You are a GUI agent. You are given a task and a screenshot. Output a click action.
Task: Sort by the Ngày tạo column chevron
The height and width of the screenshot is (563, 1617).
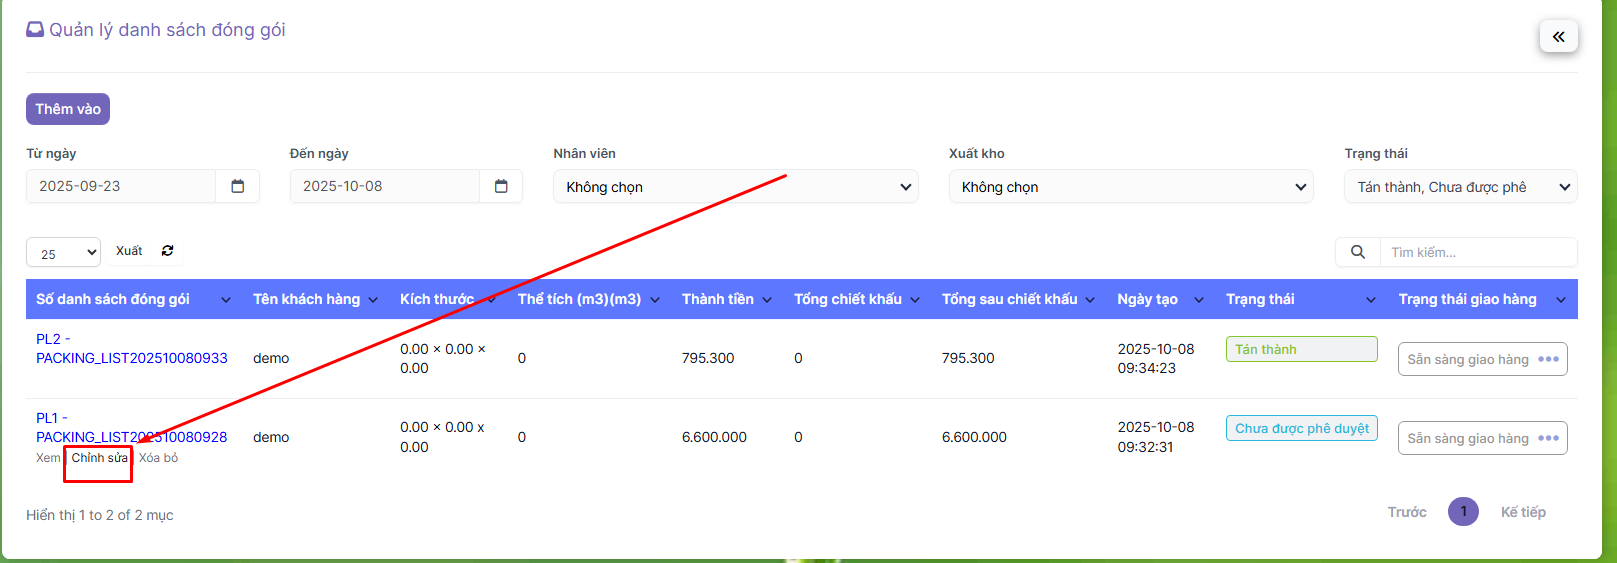(x=1198, y=300)
